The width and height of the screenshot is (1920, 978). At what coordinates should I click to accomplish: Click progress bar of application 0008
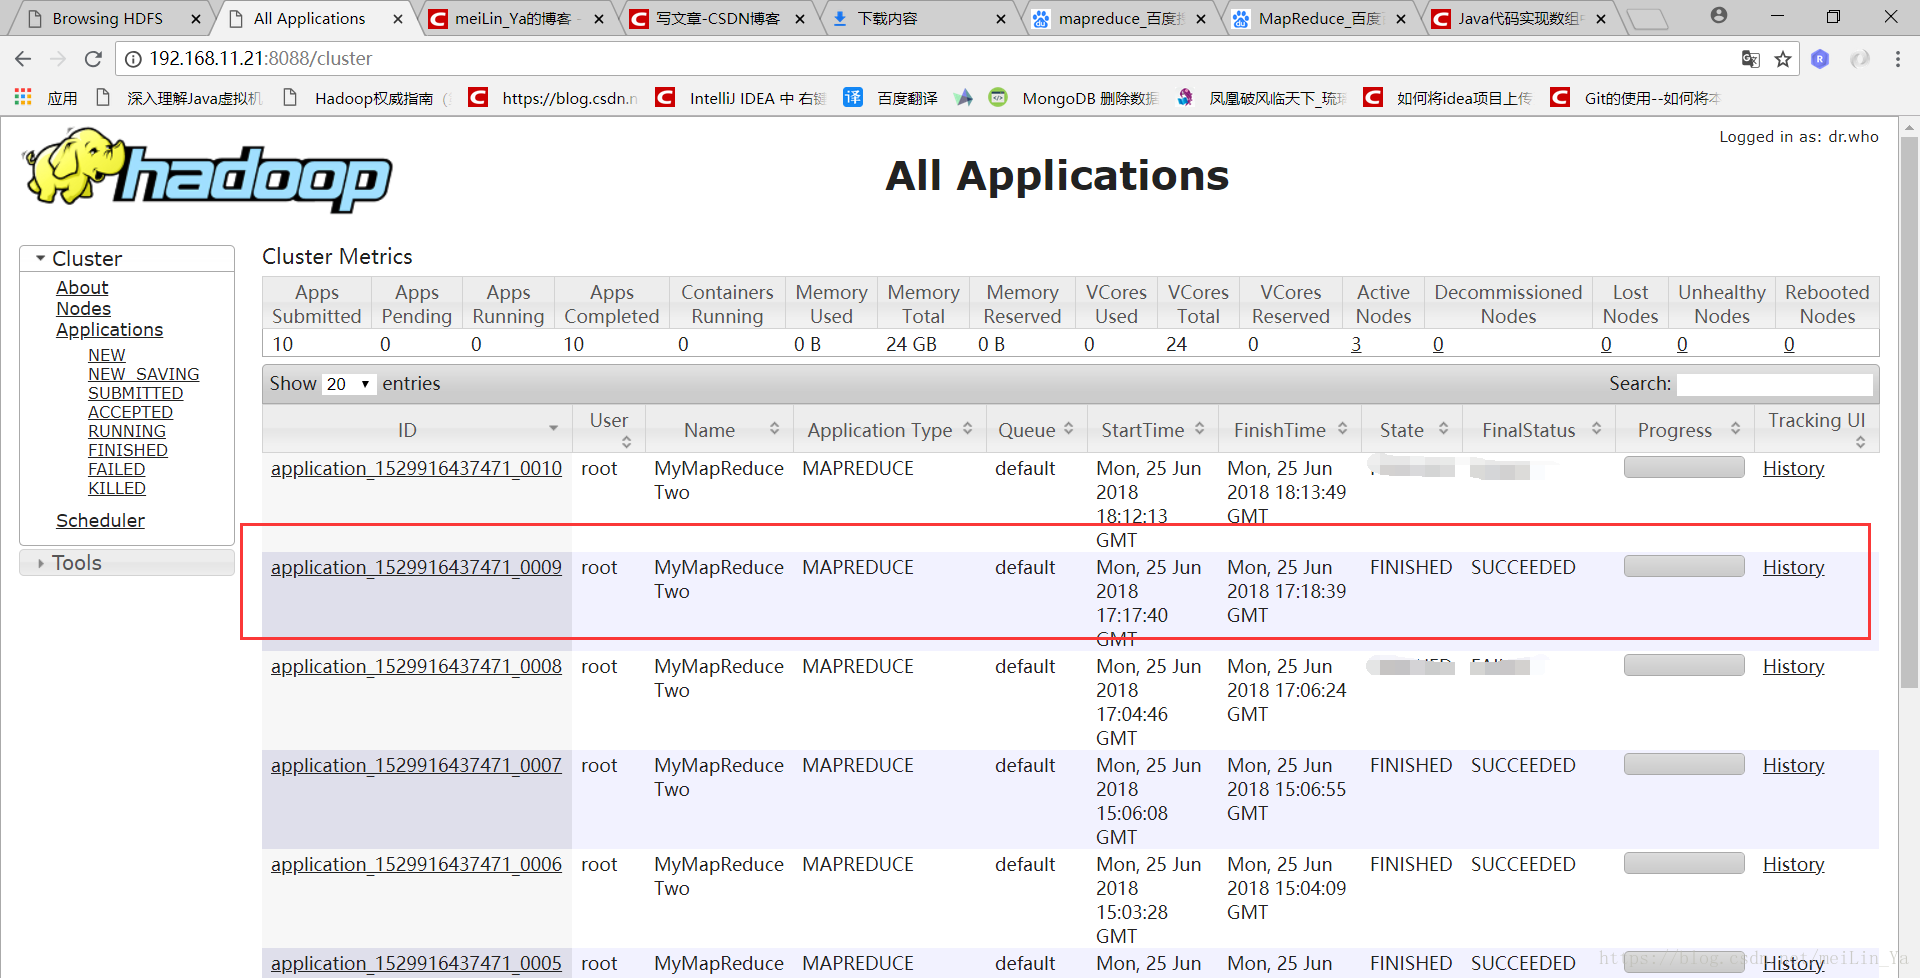point(1684,665)
